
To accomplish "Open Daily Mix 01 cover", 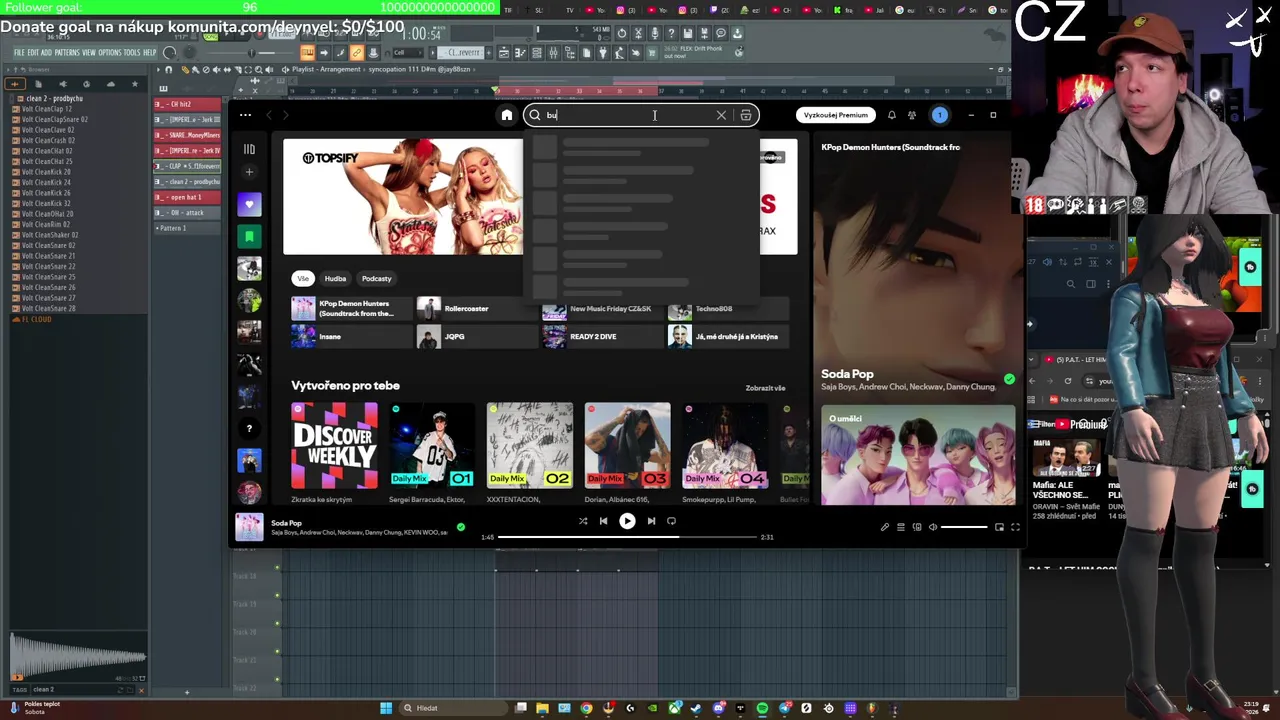I will [432, 446].
